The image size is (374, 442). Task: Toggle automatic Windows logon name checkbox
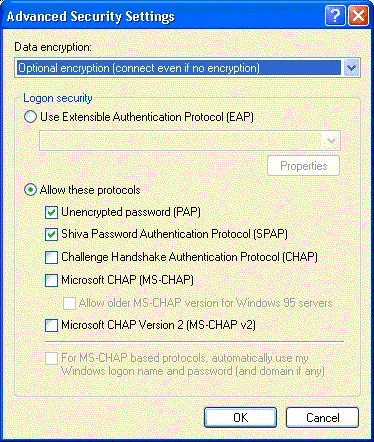pyautogui.click(x=51, y=359)
